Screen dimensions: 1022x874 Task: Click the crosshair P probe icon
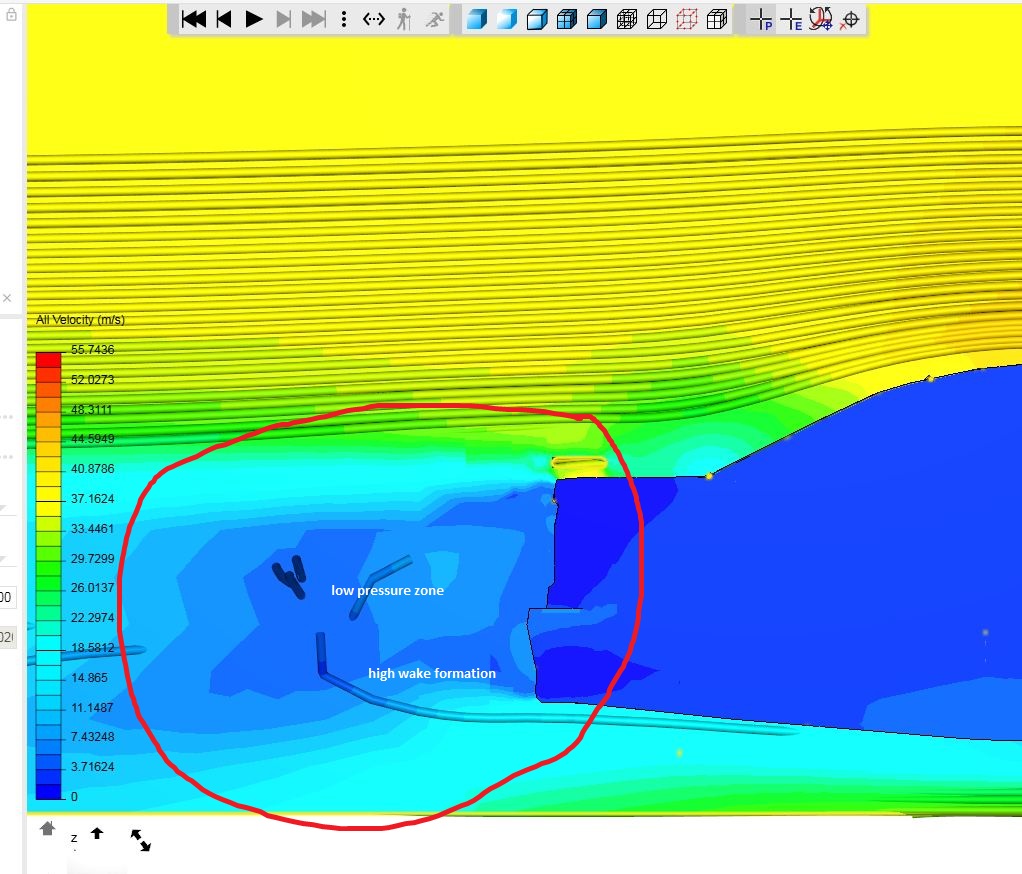761,20
